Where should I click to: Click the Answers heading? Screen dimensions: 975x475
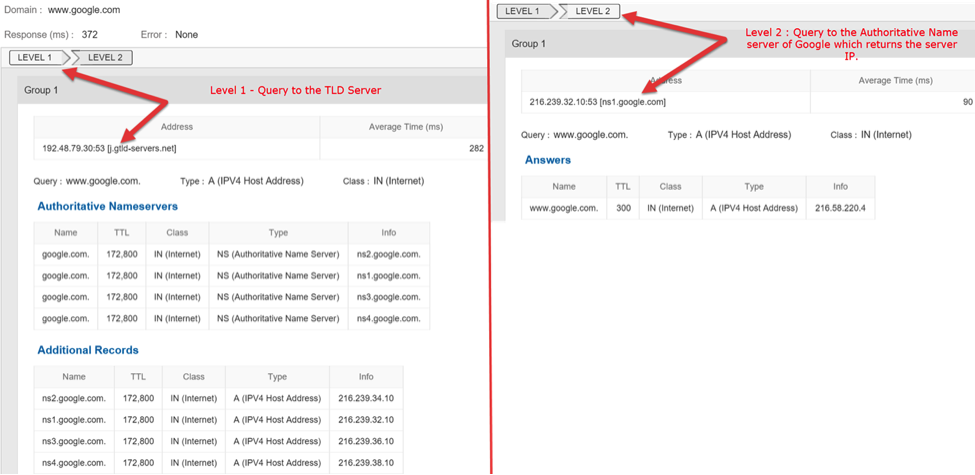coord(548,160)
